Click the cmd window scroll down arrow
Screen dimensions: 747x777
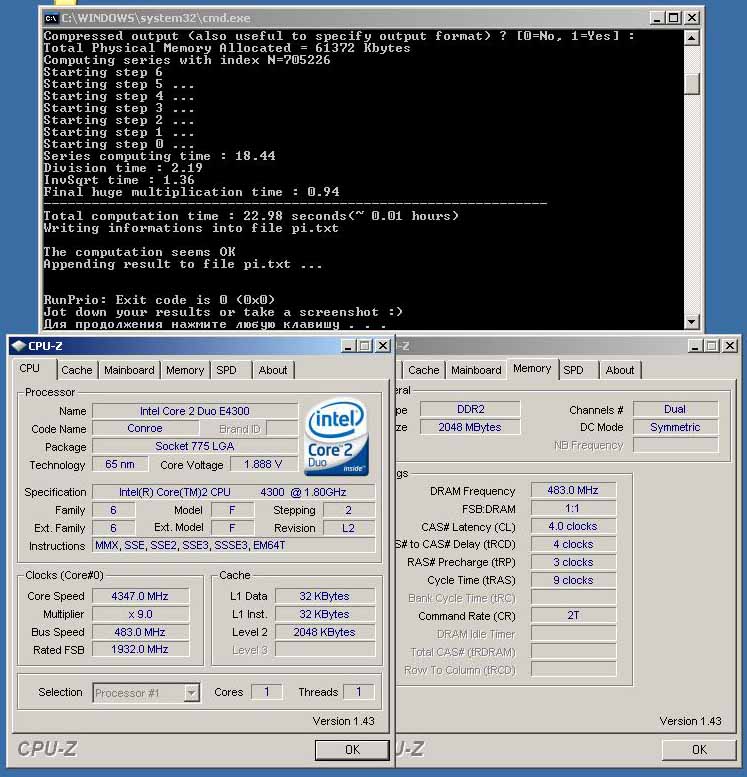point(691,322)
